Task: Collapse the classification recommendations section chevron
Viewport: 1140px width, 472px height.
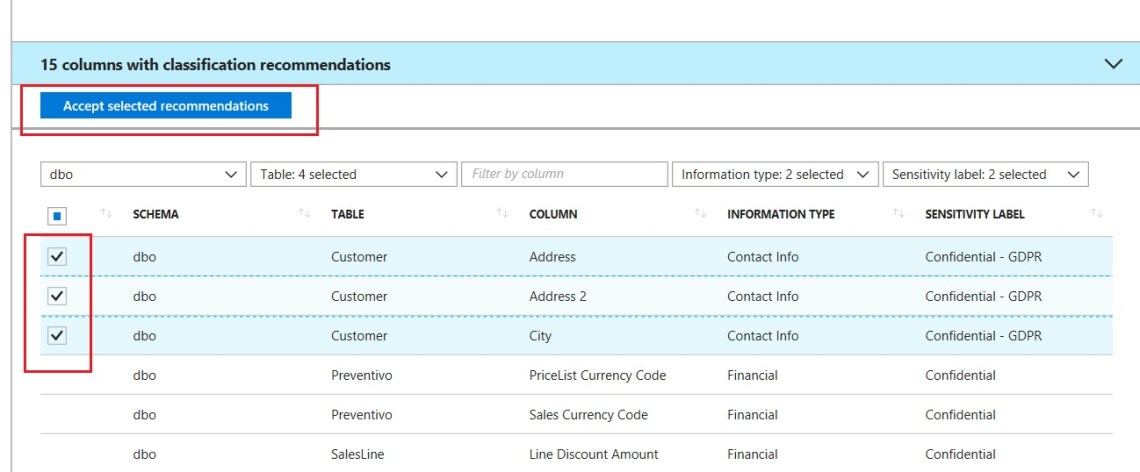Action: pos(1113,64)
